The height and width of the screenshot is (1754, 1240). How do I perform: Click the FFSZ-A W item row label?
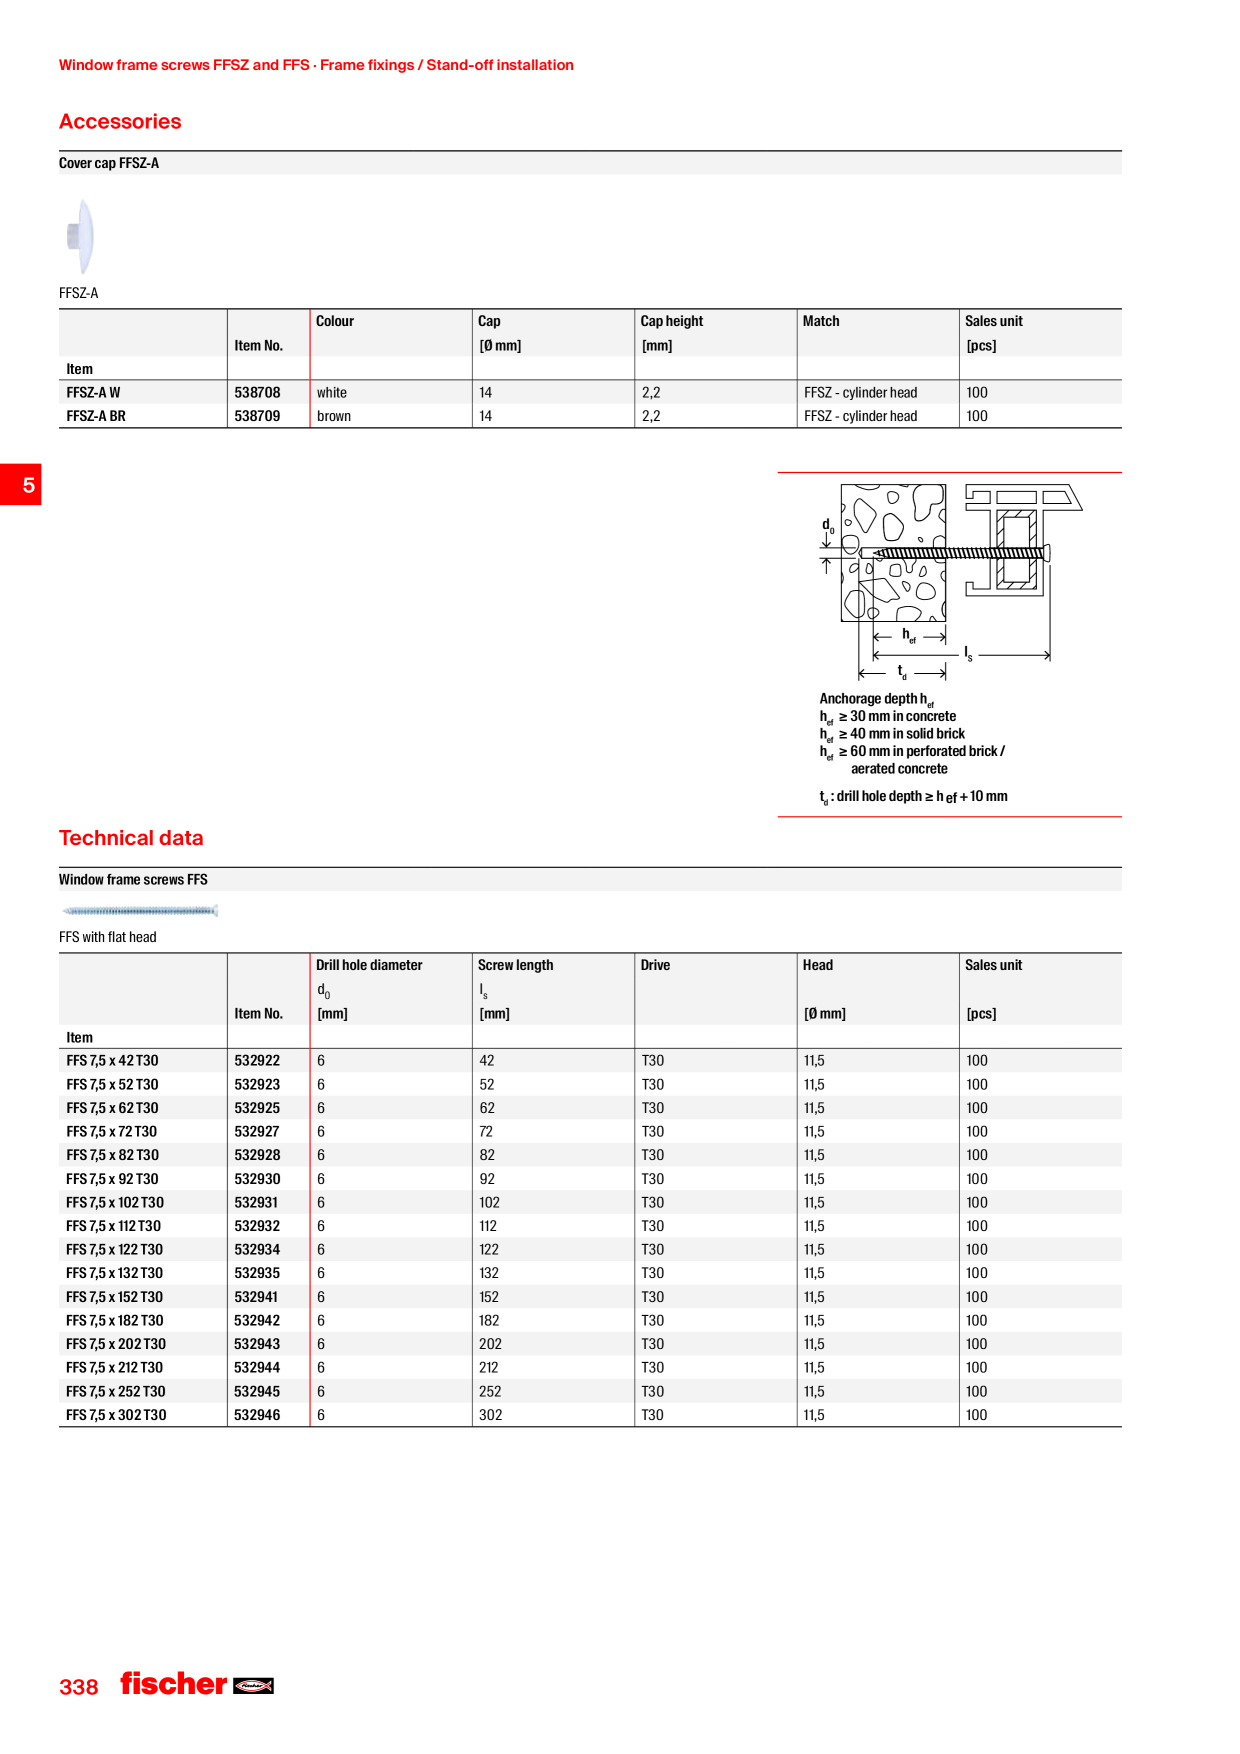pyautogui.click(x=93, y=393)
